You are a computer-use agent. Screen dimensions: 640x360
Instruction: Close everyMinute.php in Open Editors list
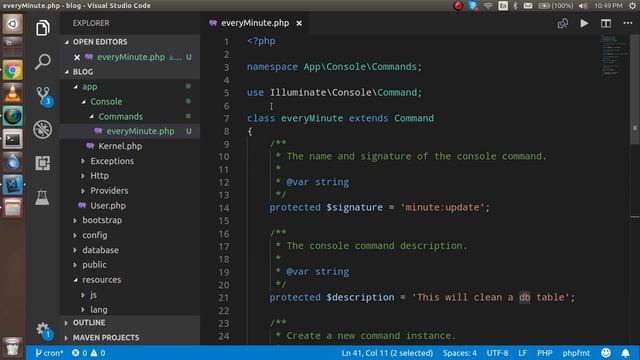[77, 57]
